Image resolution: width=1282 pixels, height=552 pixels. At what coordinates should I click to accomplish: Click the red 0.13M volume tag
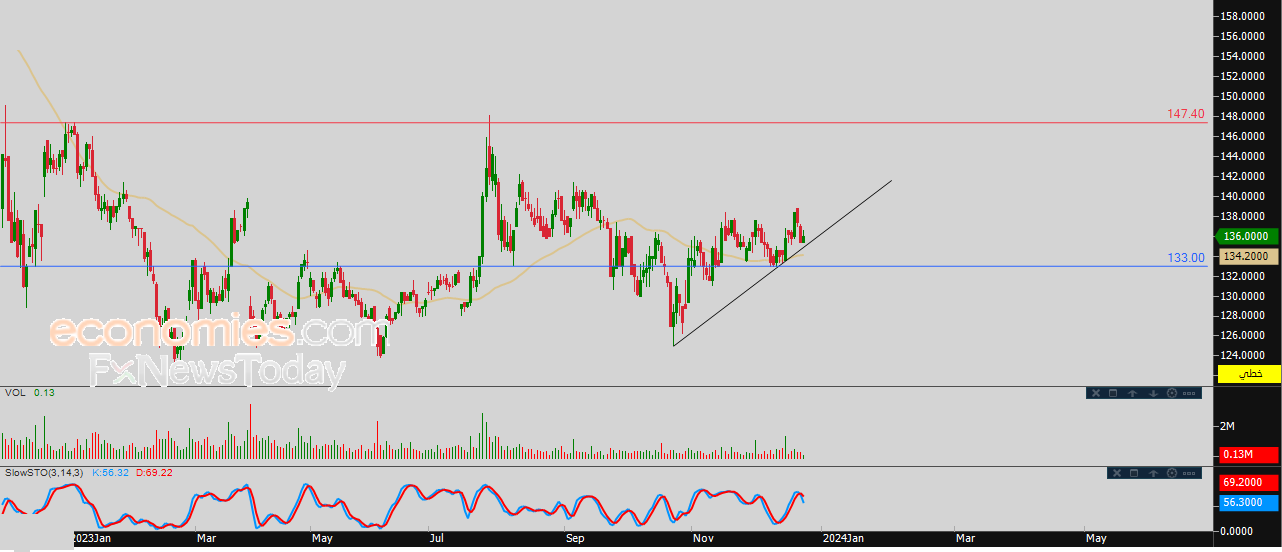pyautogui.click(x=1249, y=456)
